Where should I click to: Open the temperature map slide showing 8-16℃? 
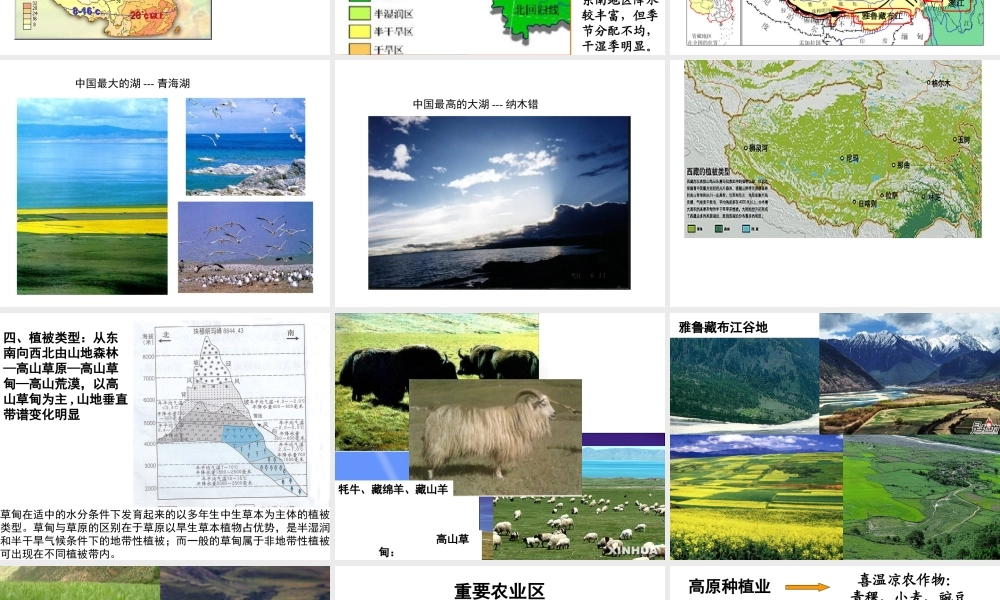pos(113,19)
